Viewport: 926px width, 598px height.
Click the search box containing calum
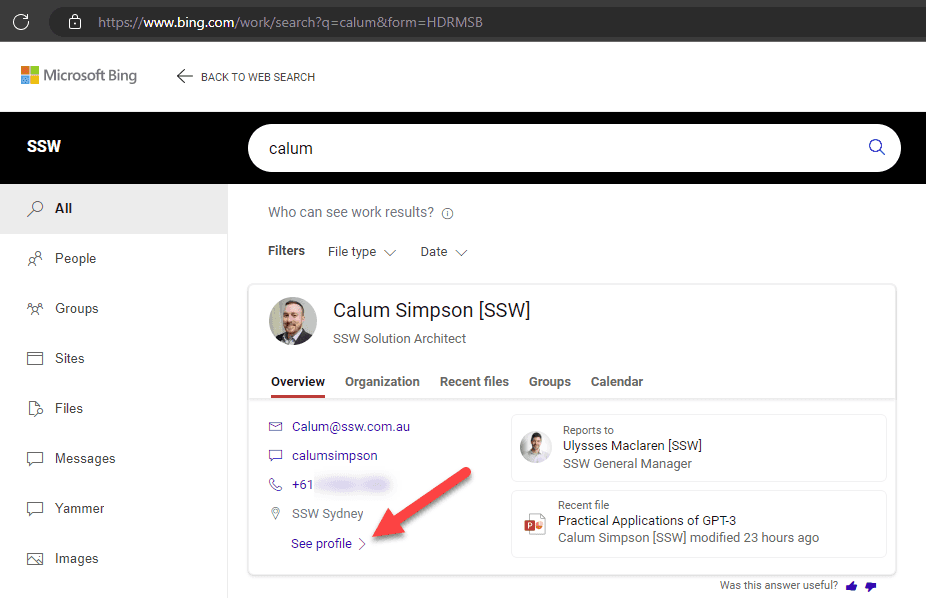point(560,148)
